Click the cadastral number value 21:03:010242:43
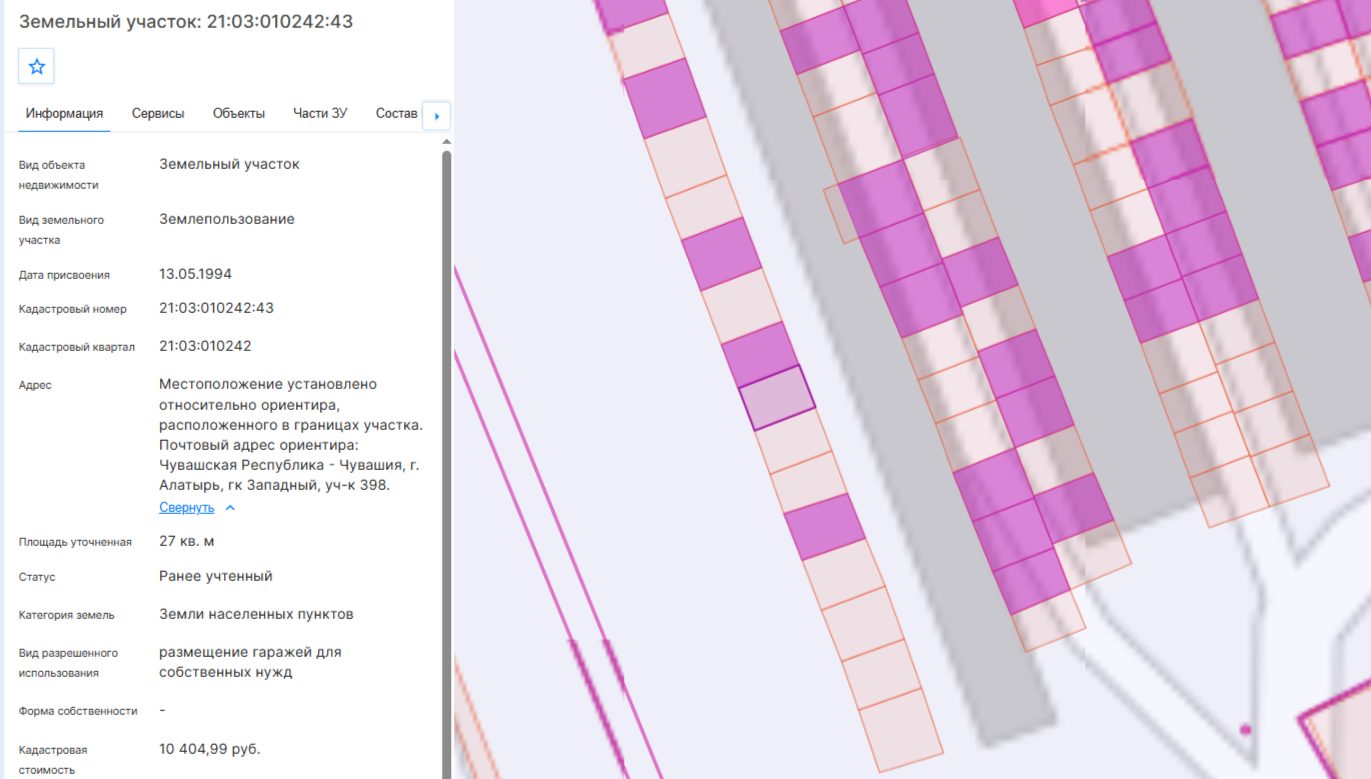Image resolution: width=1371 pixels, height=779 pixels. 216,308
